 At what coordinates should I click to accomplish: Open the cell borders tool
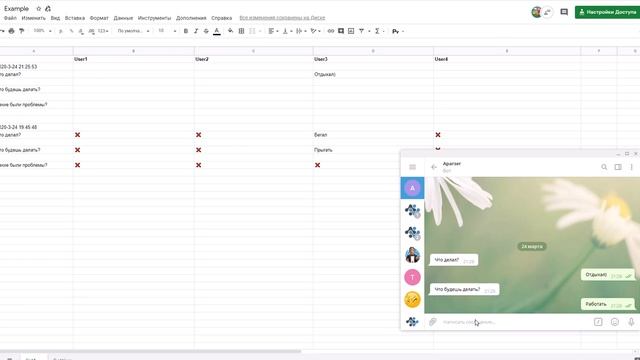[241, 31]
